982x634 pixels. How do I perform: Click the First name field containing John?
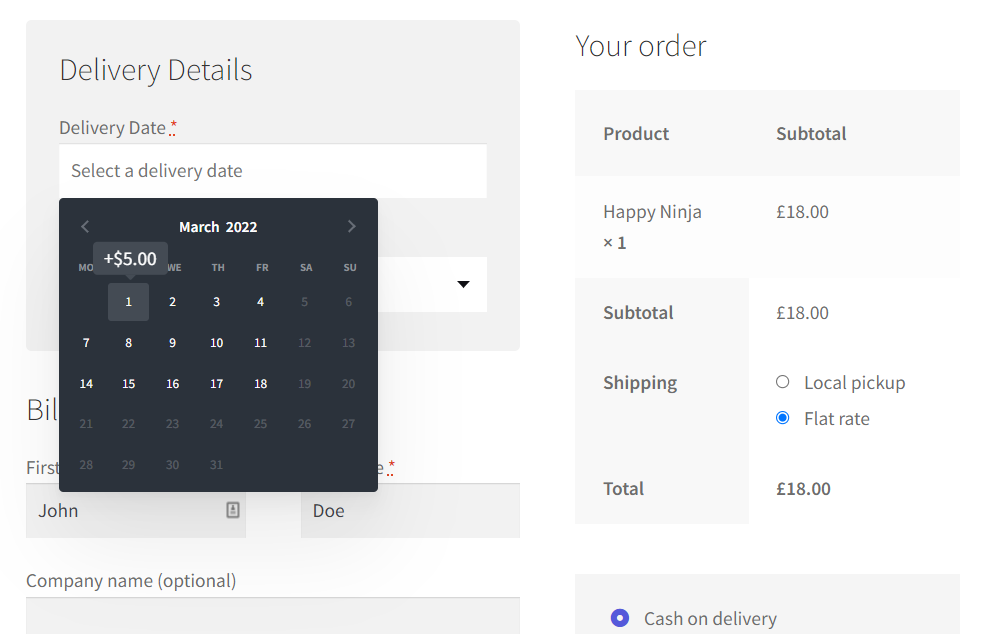pyautogui.click(x=135, y=510)
